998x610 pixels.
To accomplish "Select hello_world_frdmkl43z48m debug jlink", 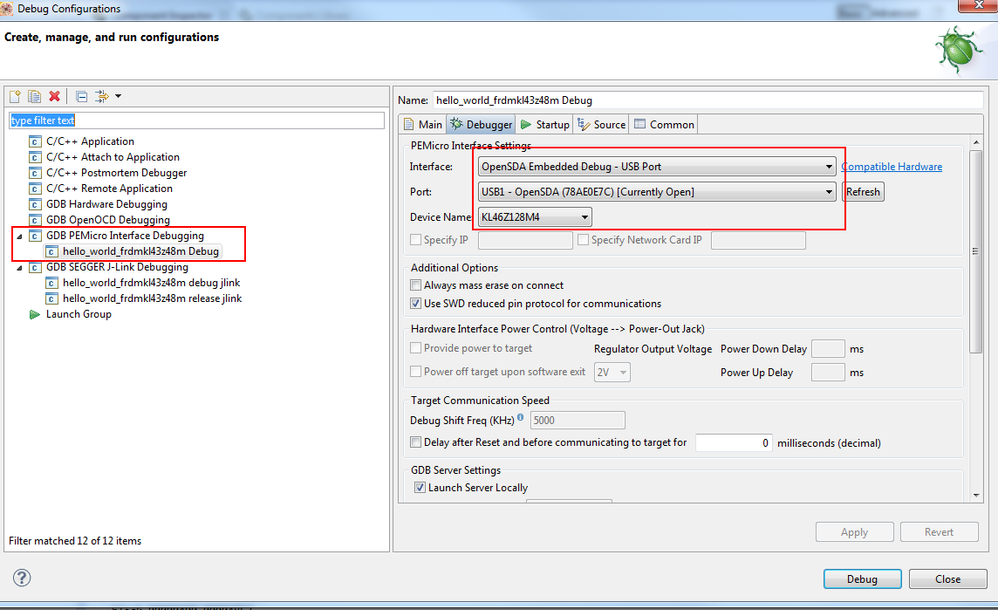I will click(151, 283).
